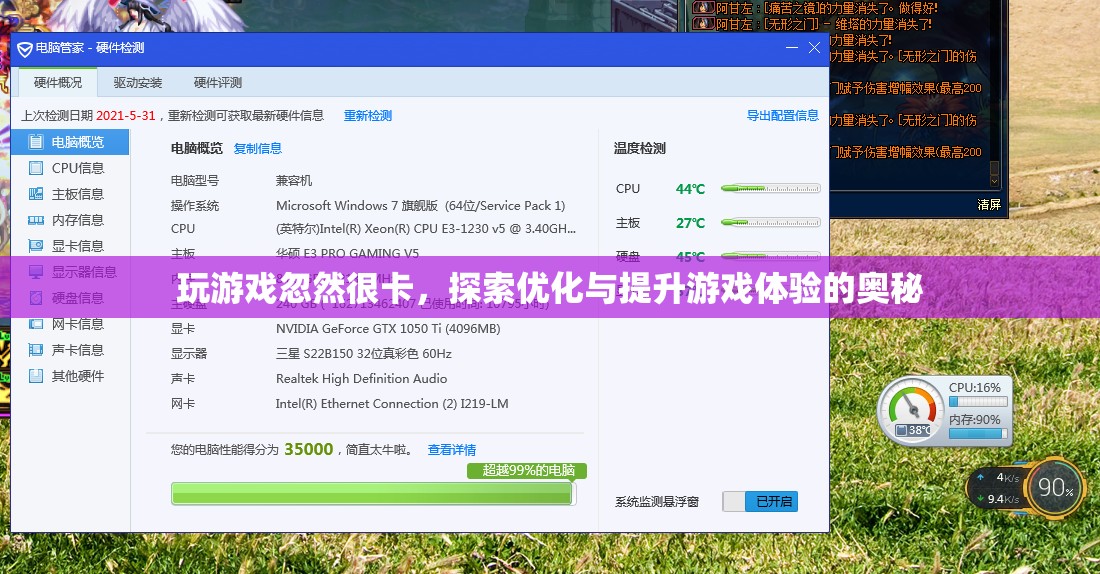The width and height of the screenshot is (1100, 574).
Task: Select 电脑概览 in the sidebar
Action: [70, 142]
